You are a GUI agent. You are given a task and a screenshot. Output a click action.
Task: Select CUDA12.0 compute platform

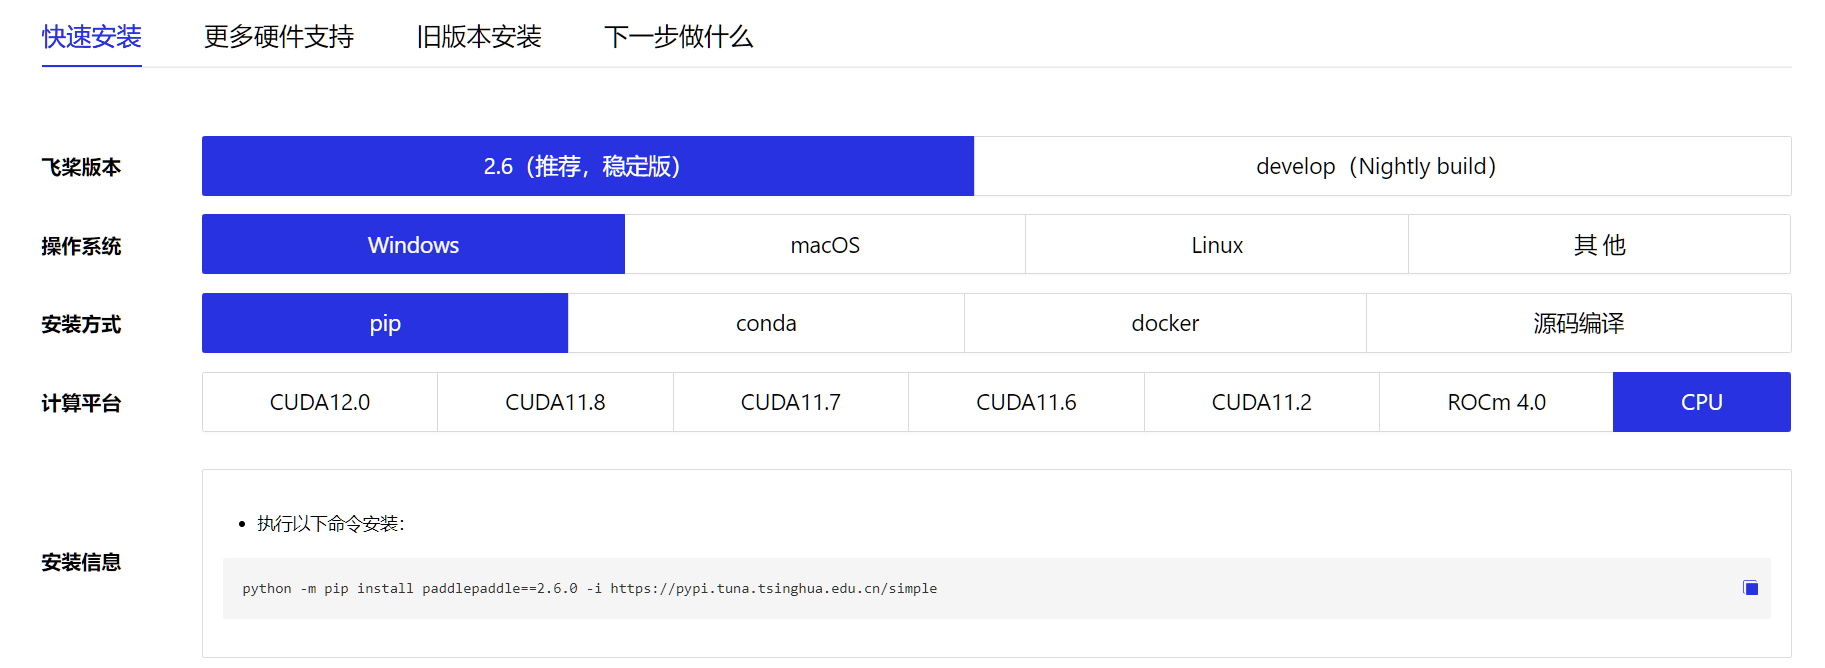[320, 402]
